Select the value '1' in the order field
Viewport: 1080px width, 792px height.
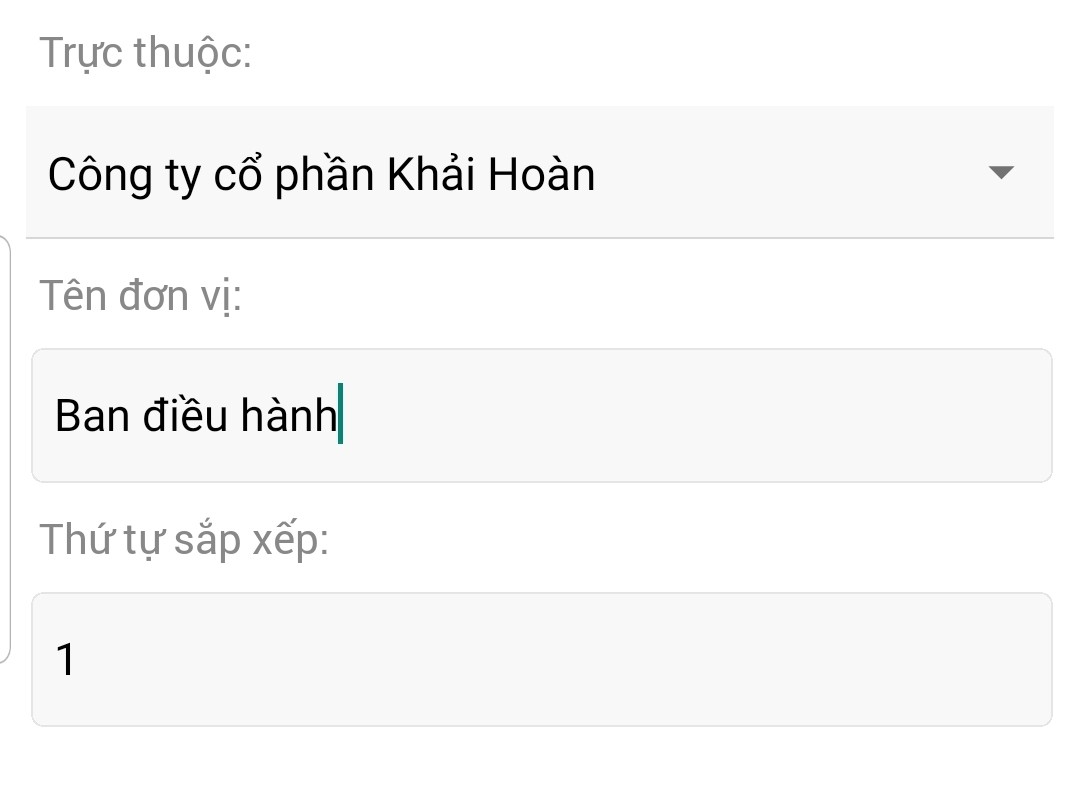click(66, 660)
